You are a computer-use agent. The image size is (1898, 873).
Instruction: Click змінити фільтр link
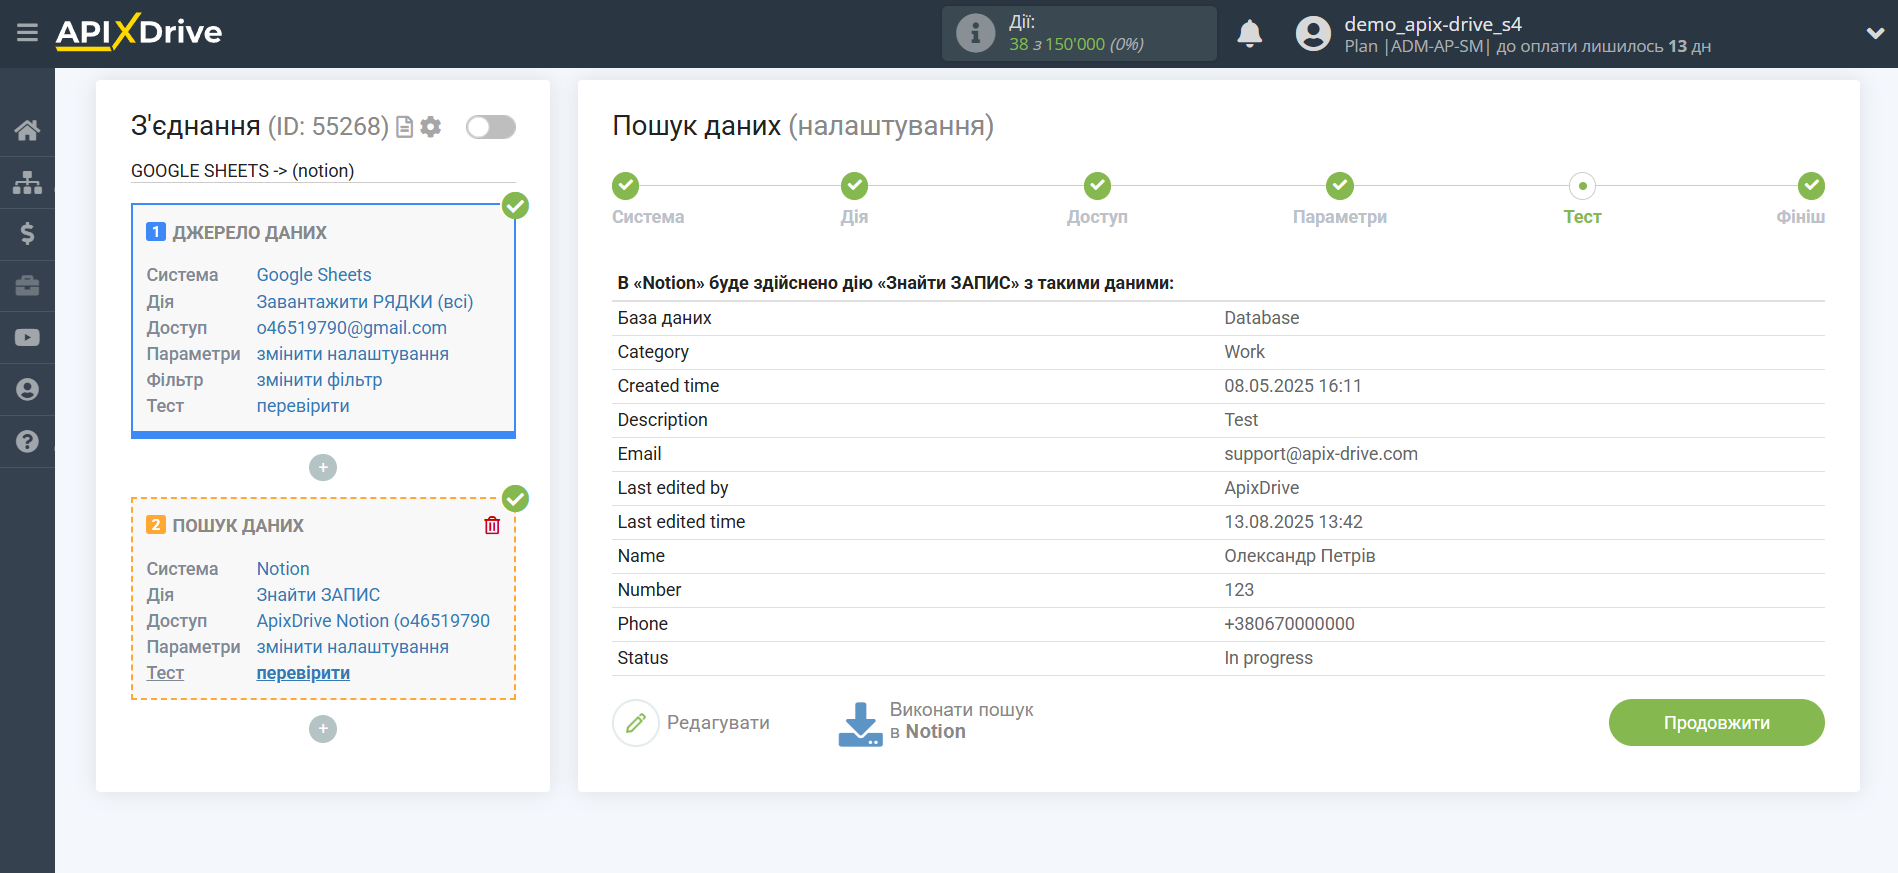tap(320, 380)
